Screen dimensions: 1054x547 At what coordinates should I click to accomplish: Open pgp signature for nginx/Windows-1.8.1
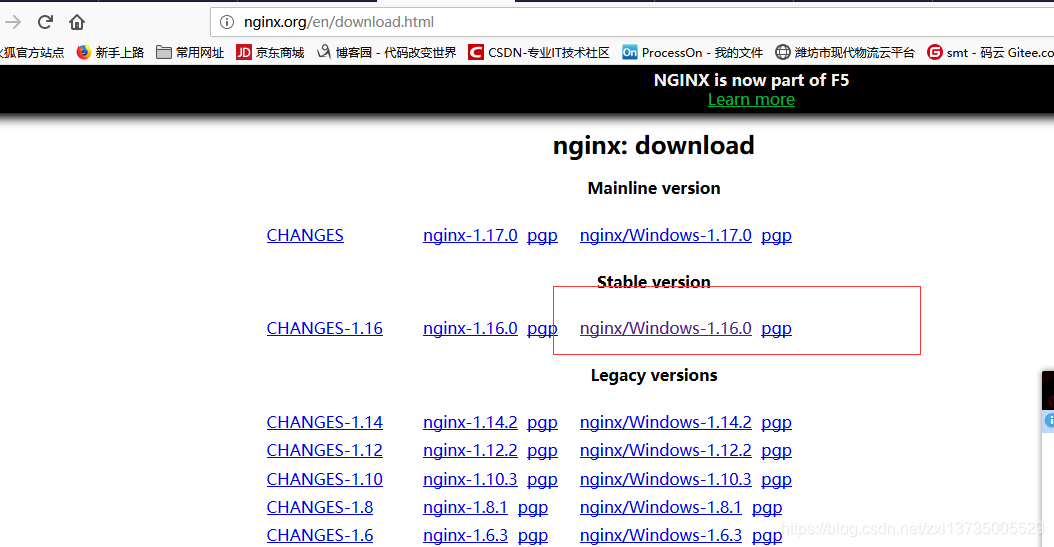click(767, 508)
